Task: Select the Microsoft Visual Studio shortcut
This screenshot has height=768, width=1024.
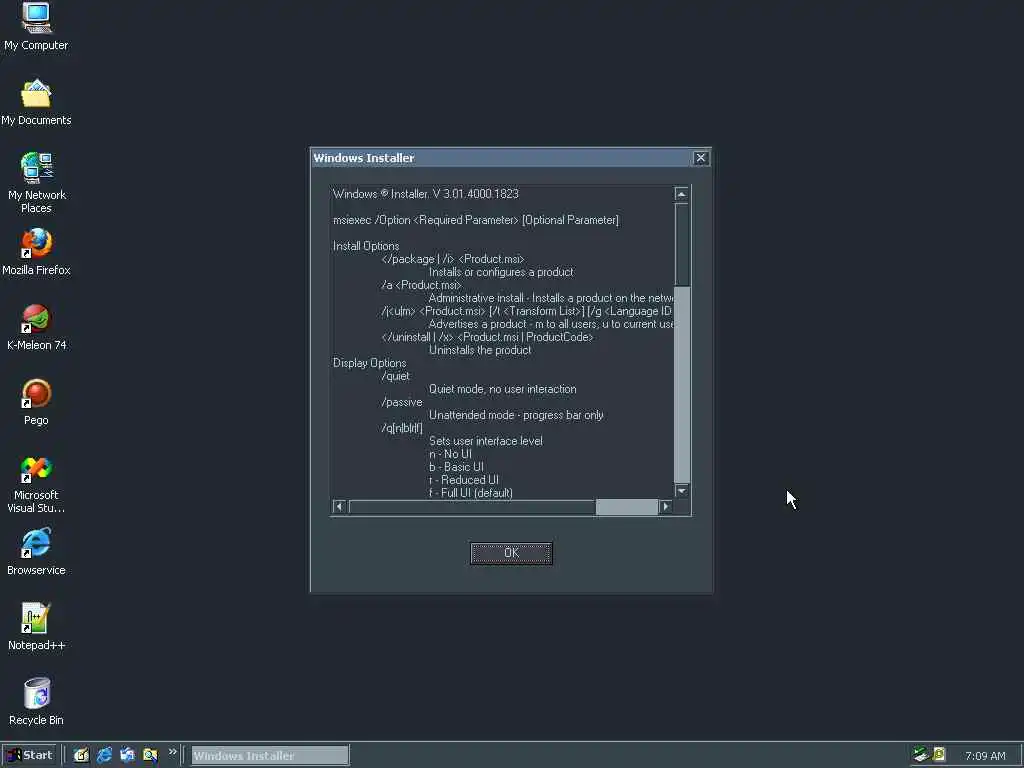Action: coord(36,484)
